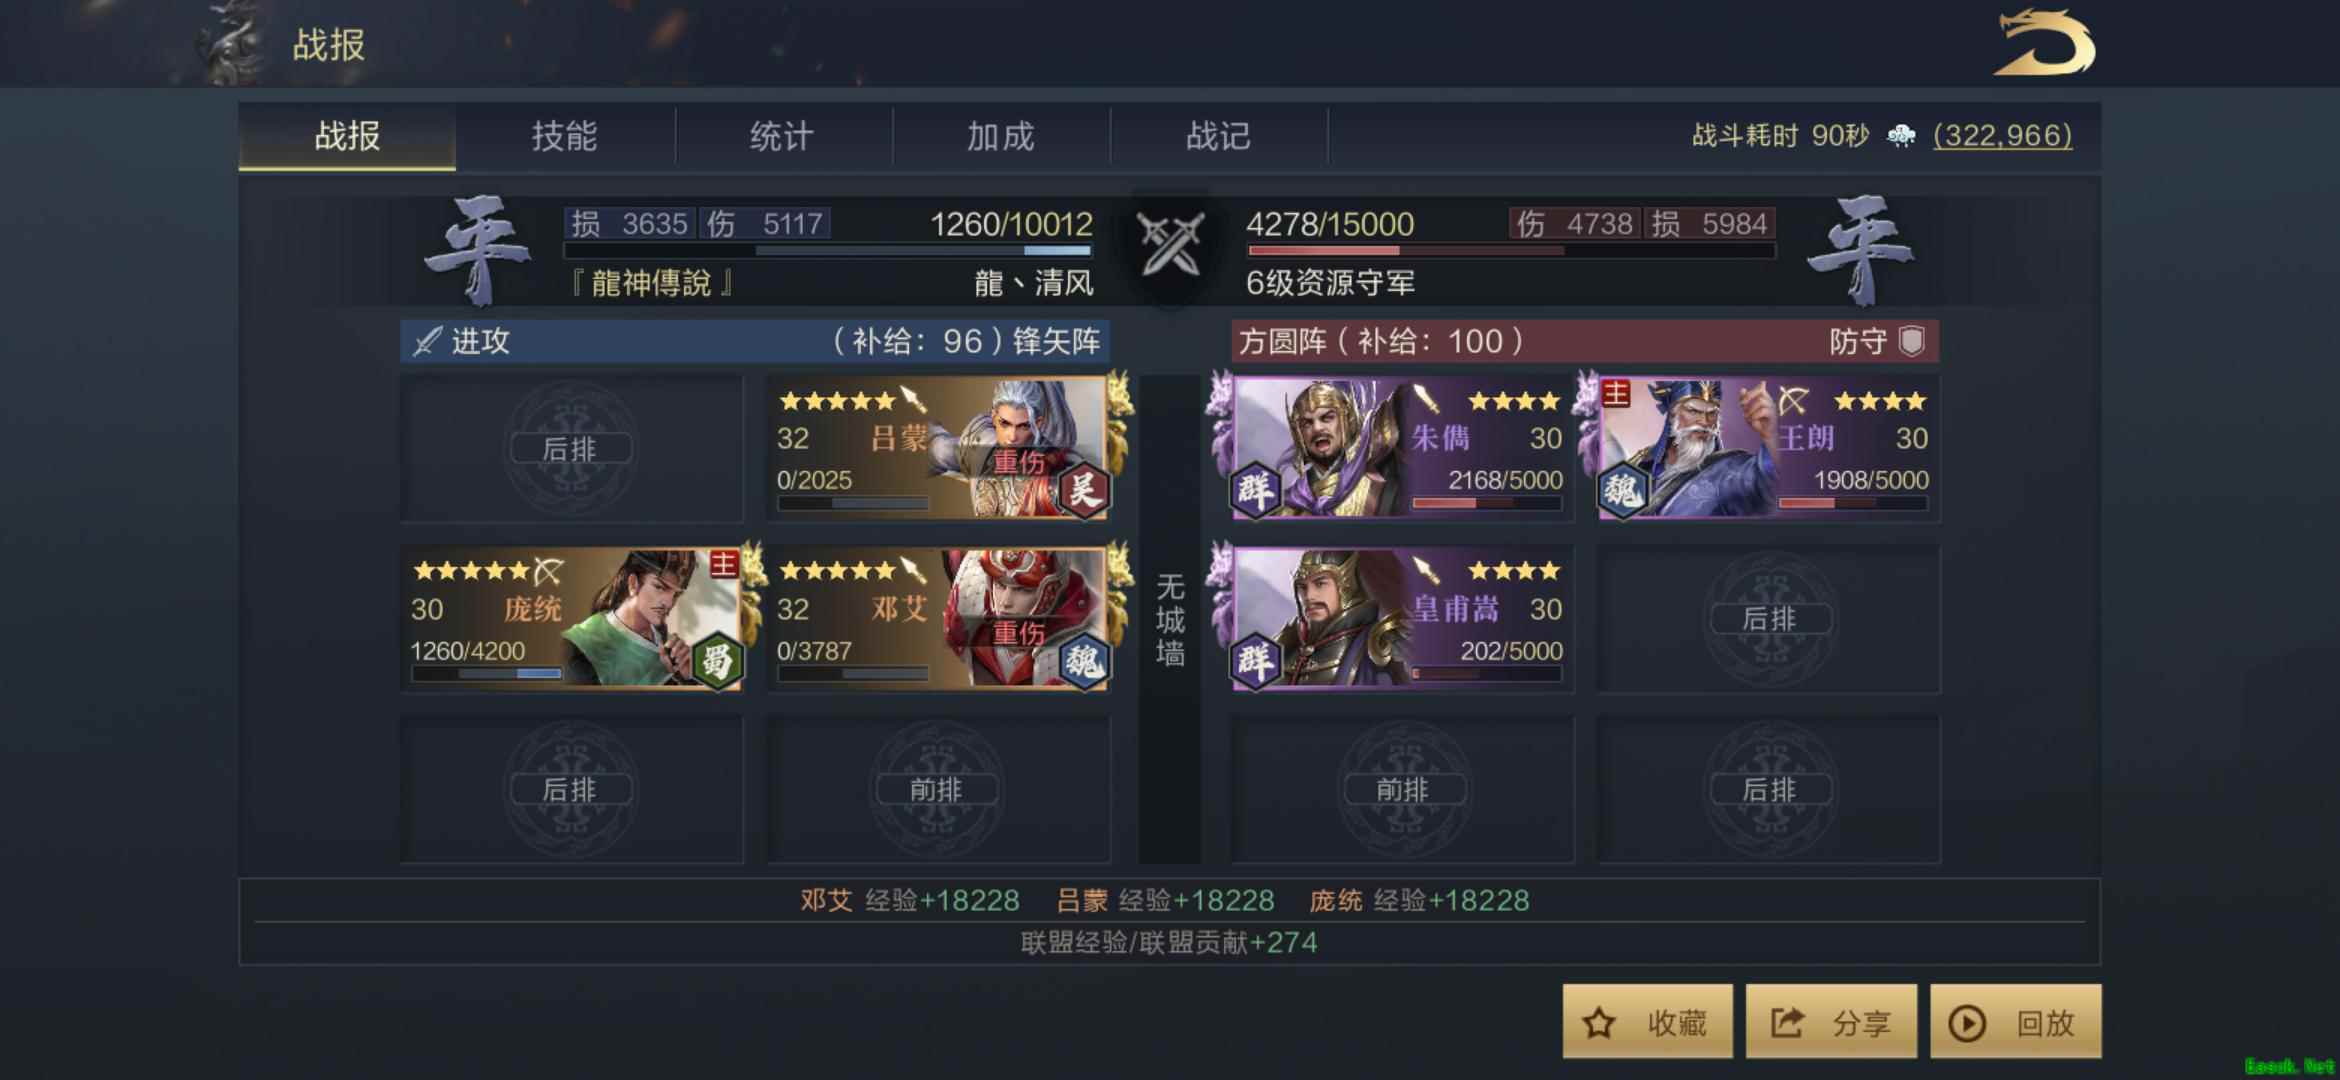The image size is (2340, 1080).
Task: Open the 统计 tab
Action: click(x=783, y=136)
